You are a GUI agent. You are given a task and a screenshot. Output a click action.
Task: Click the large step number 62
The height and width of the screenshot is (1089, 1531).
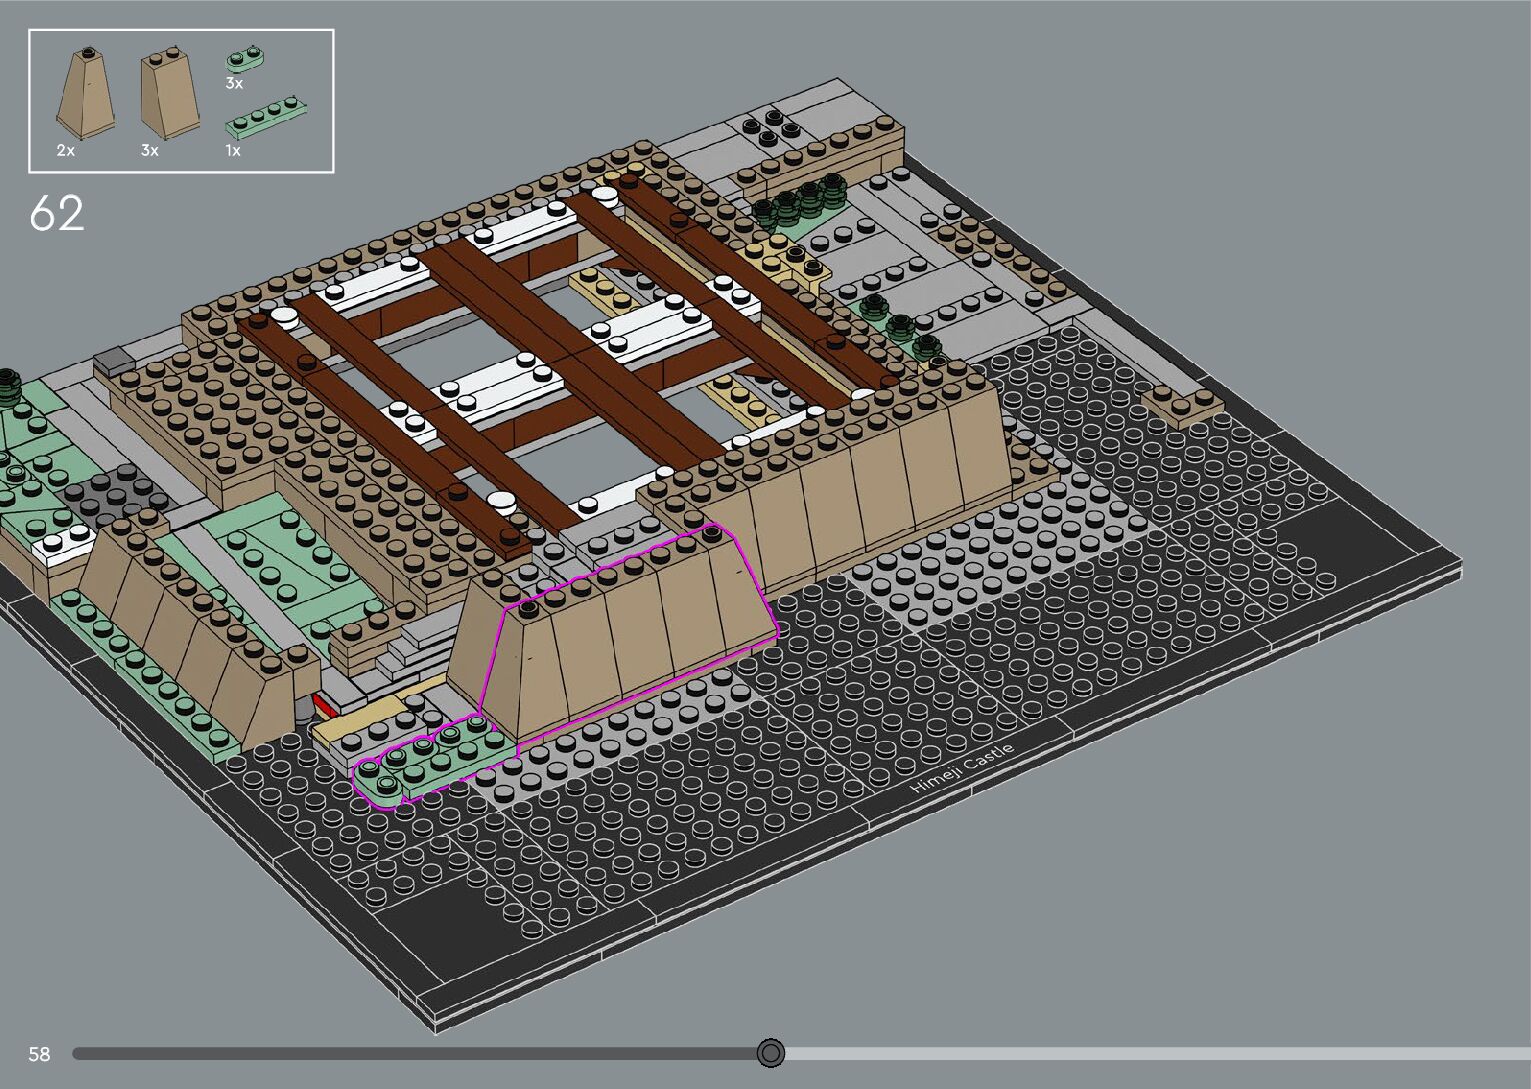point(57,213)
